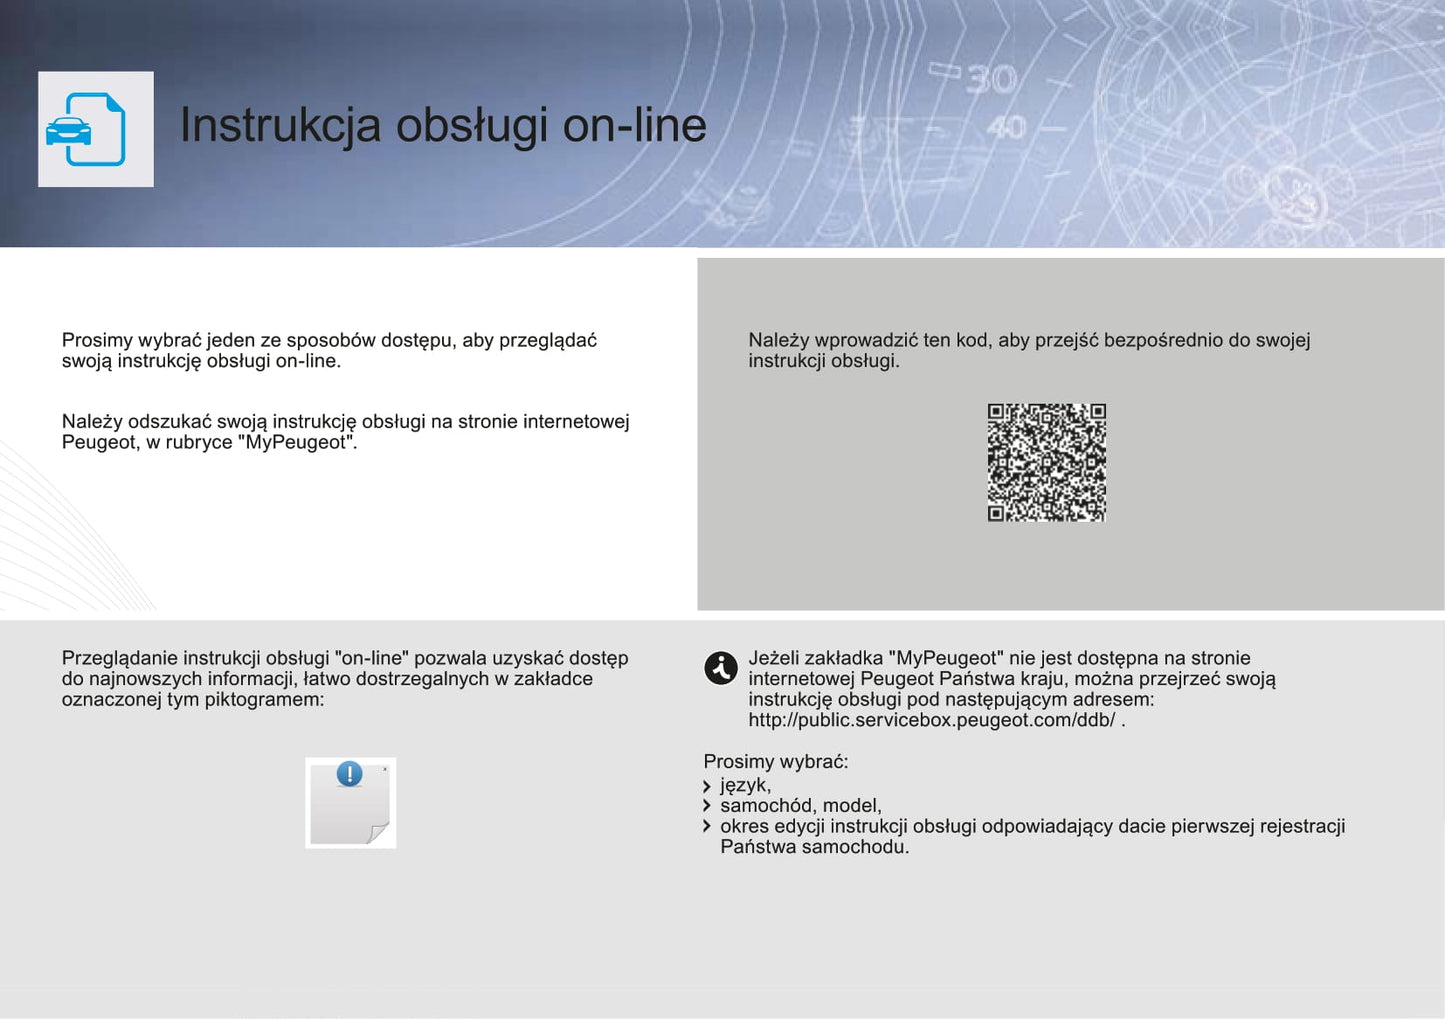Viewport: 1445px width, 1019px height.
Task: Click the center of the QR code image
Action: tap(1047, 461)
